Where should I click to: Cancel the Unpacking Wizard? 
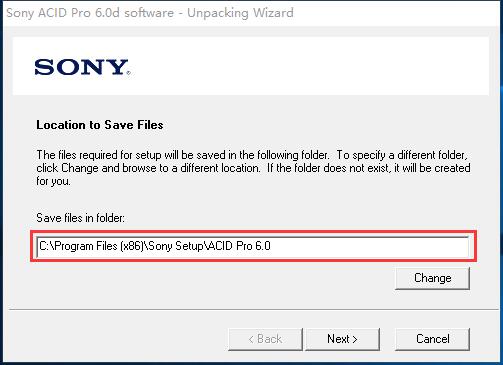pyautogui.click(x=432, y=339)
